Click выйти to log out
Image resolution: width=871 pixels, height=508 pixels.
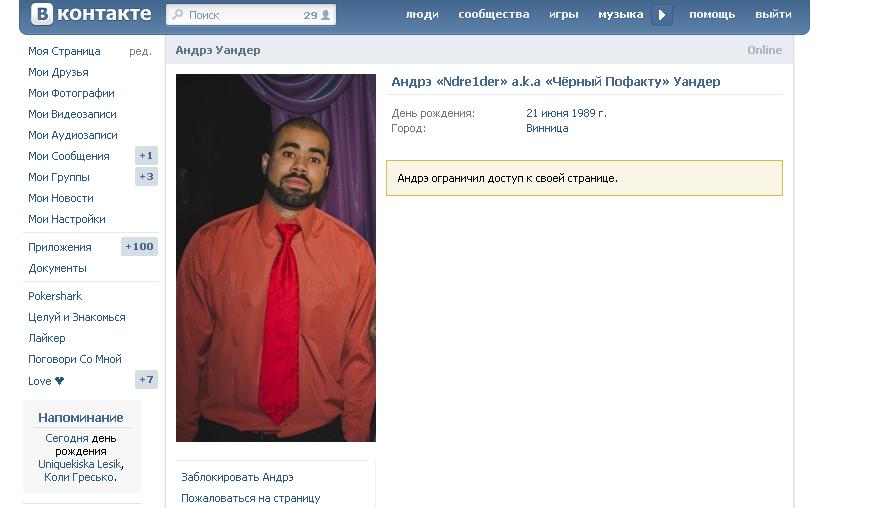(773, 14)
